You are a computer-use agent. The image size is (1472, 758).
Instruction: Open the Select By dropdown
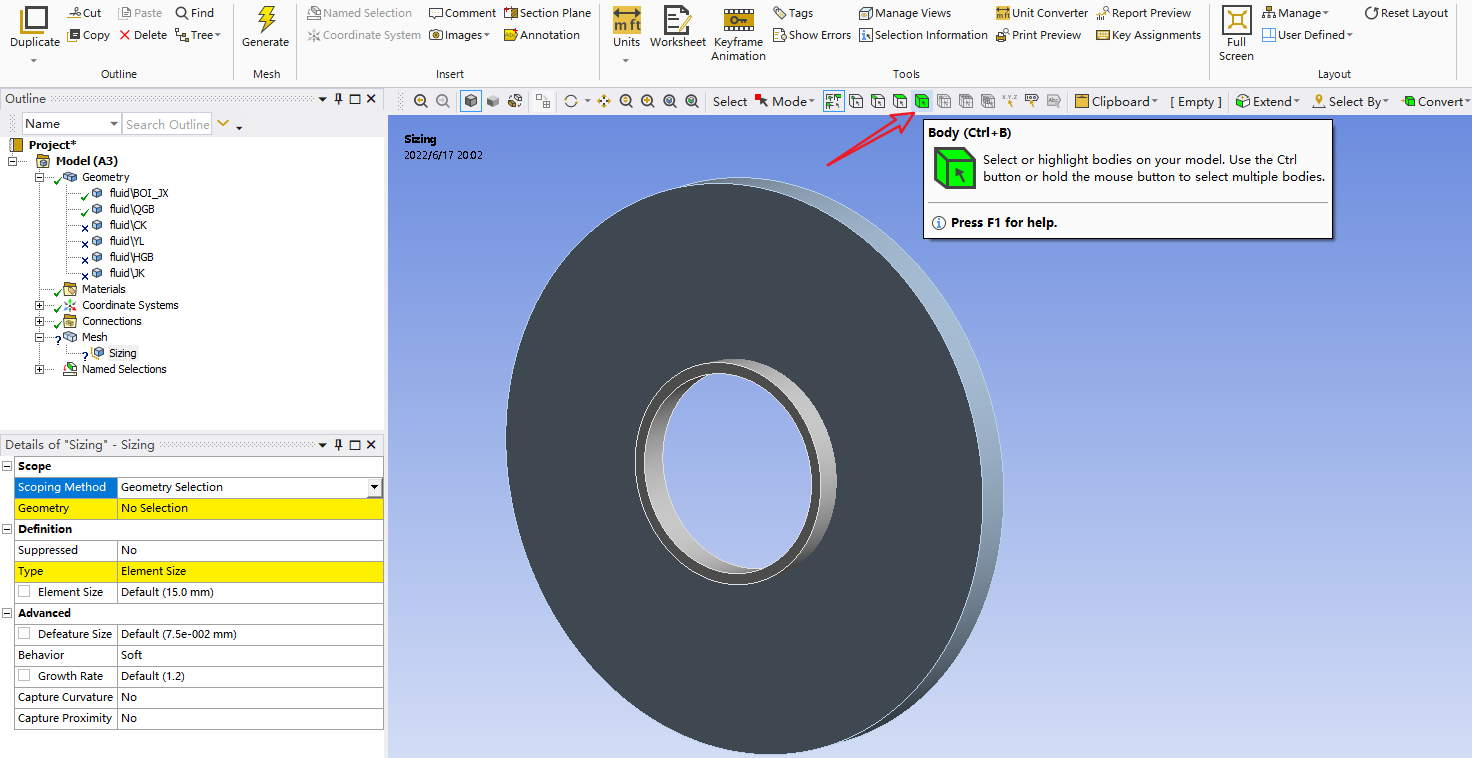[x=1351, y=101]
